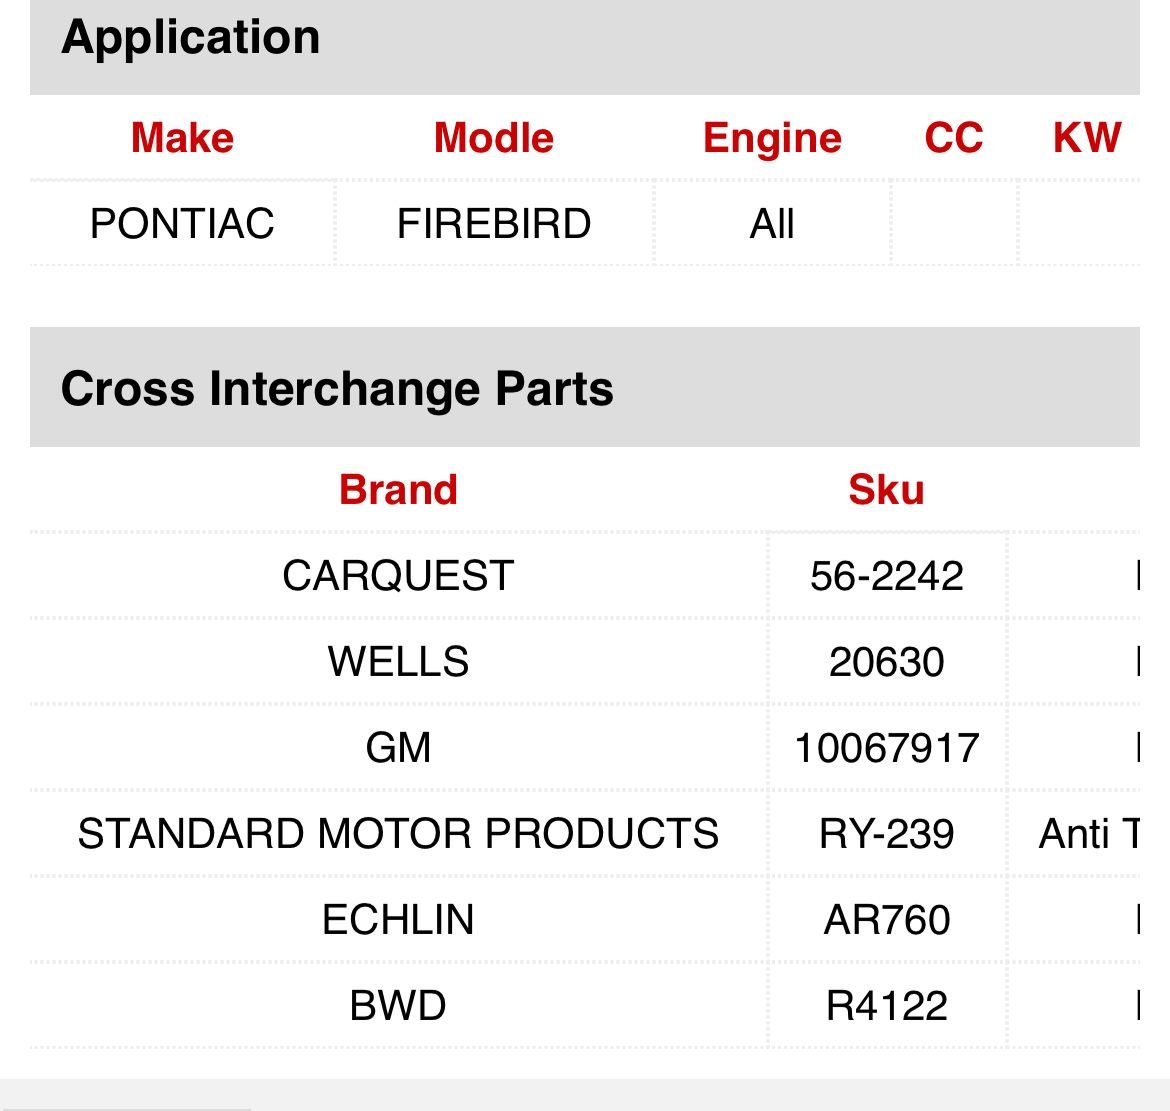Click the RY-239 sku value
The width and height of the screenshot is (1170, 1111).
pyautogui.click(x=886, y=834)
